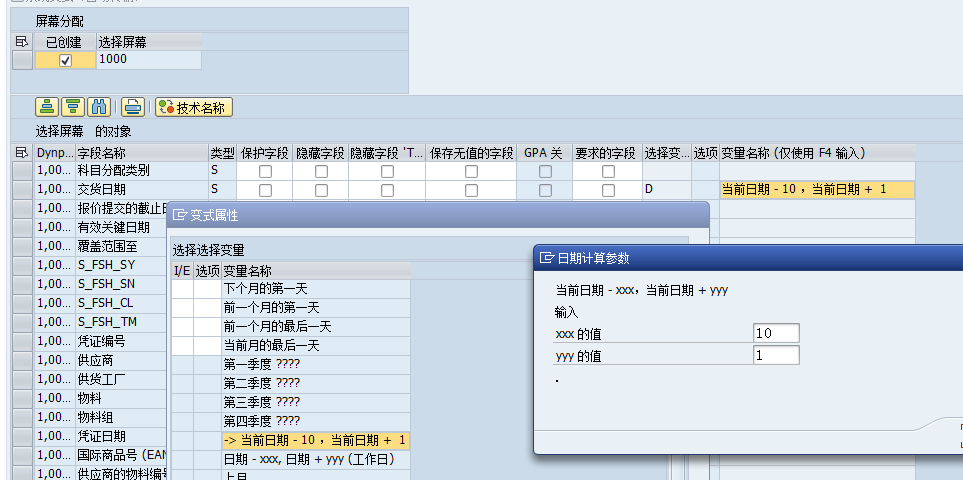Image resolution: width=963 pixels, height=480 pixels.
Task: Select row button for 科目分配类别
Action: coord(23,171)
